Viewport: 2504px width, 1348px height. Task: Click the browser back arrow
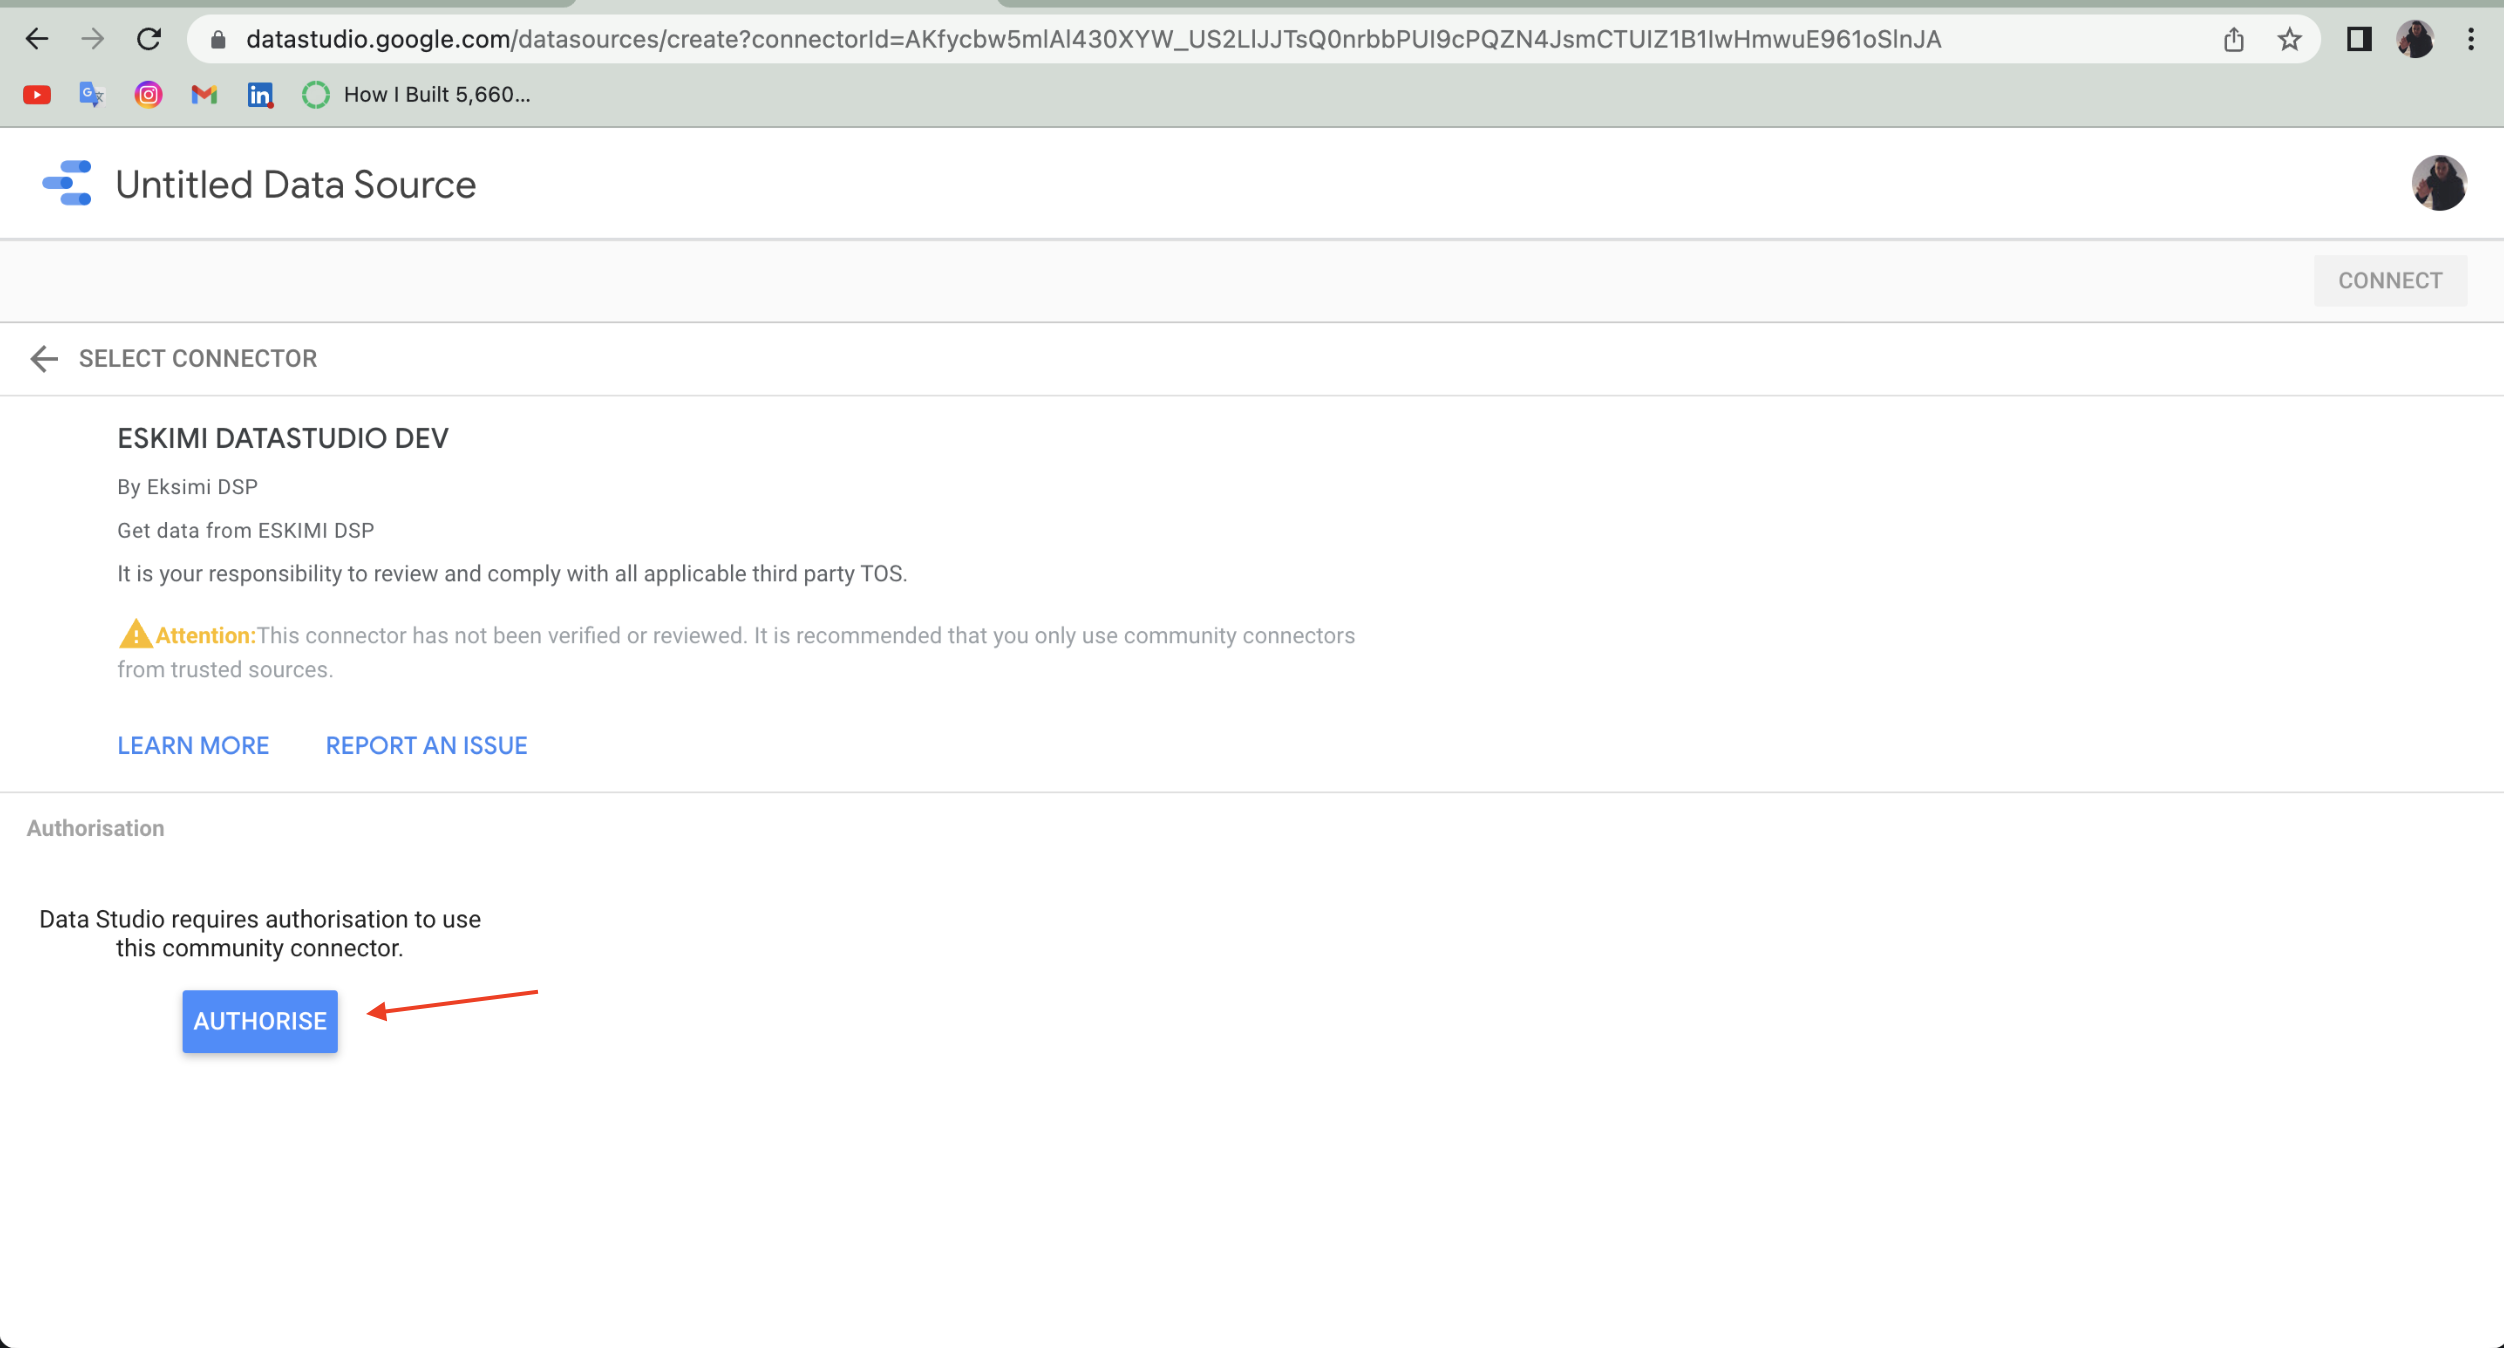pyautogui.click(x=37, y=39)
